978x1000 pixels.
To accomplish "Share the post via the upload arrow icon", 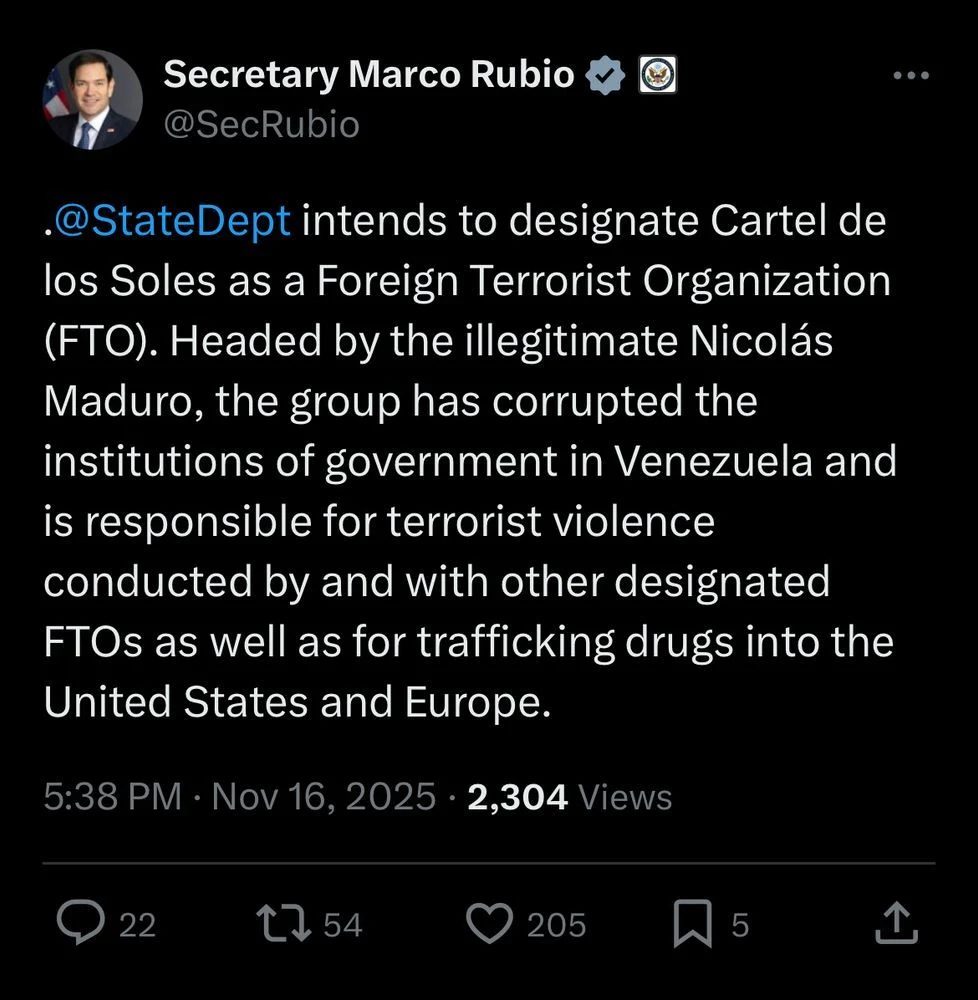I will coord(895,923).
